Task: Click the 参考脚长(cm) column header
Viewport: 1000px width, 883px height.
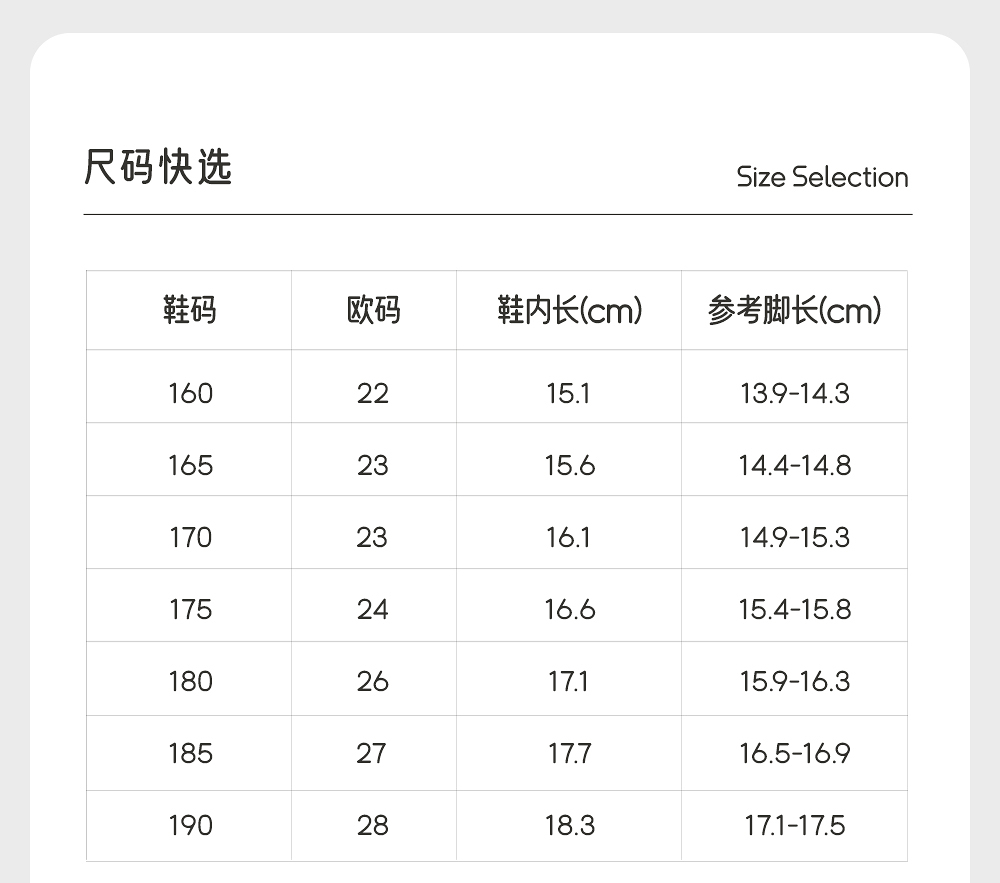Action: click(x=794, y=311)
